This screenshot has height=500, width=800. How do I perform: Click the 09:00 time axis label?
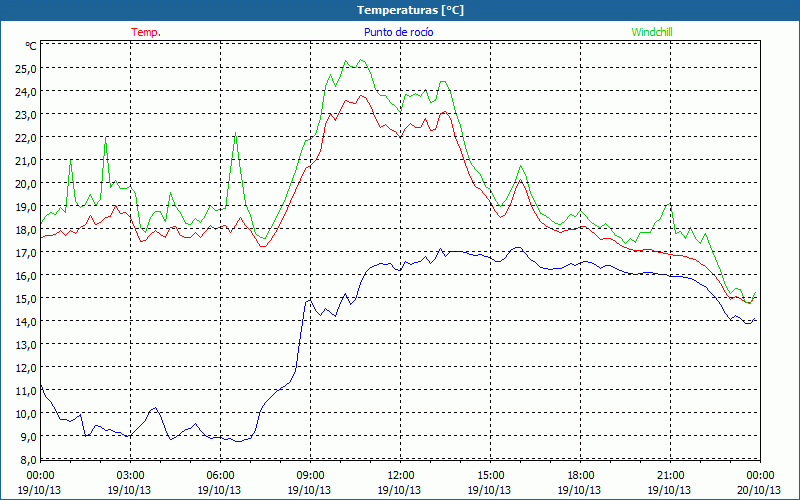[310, 476]
